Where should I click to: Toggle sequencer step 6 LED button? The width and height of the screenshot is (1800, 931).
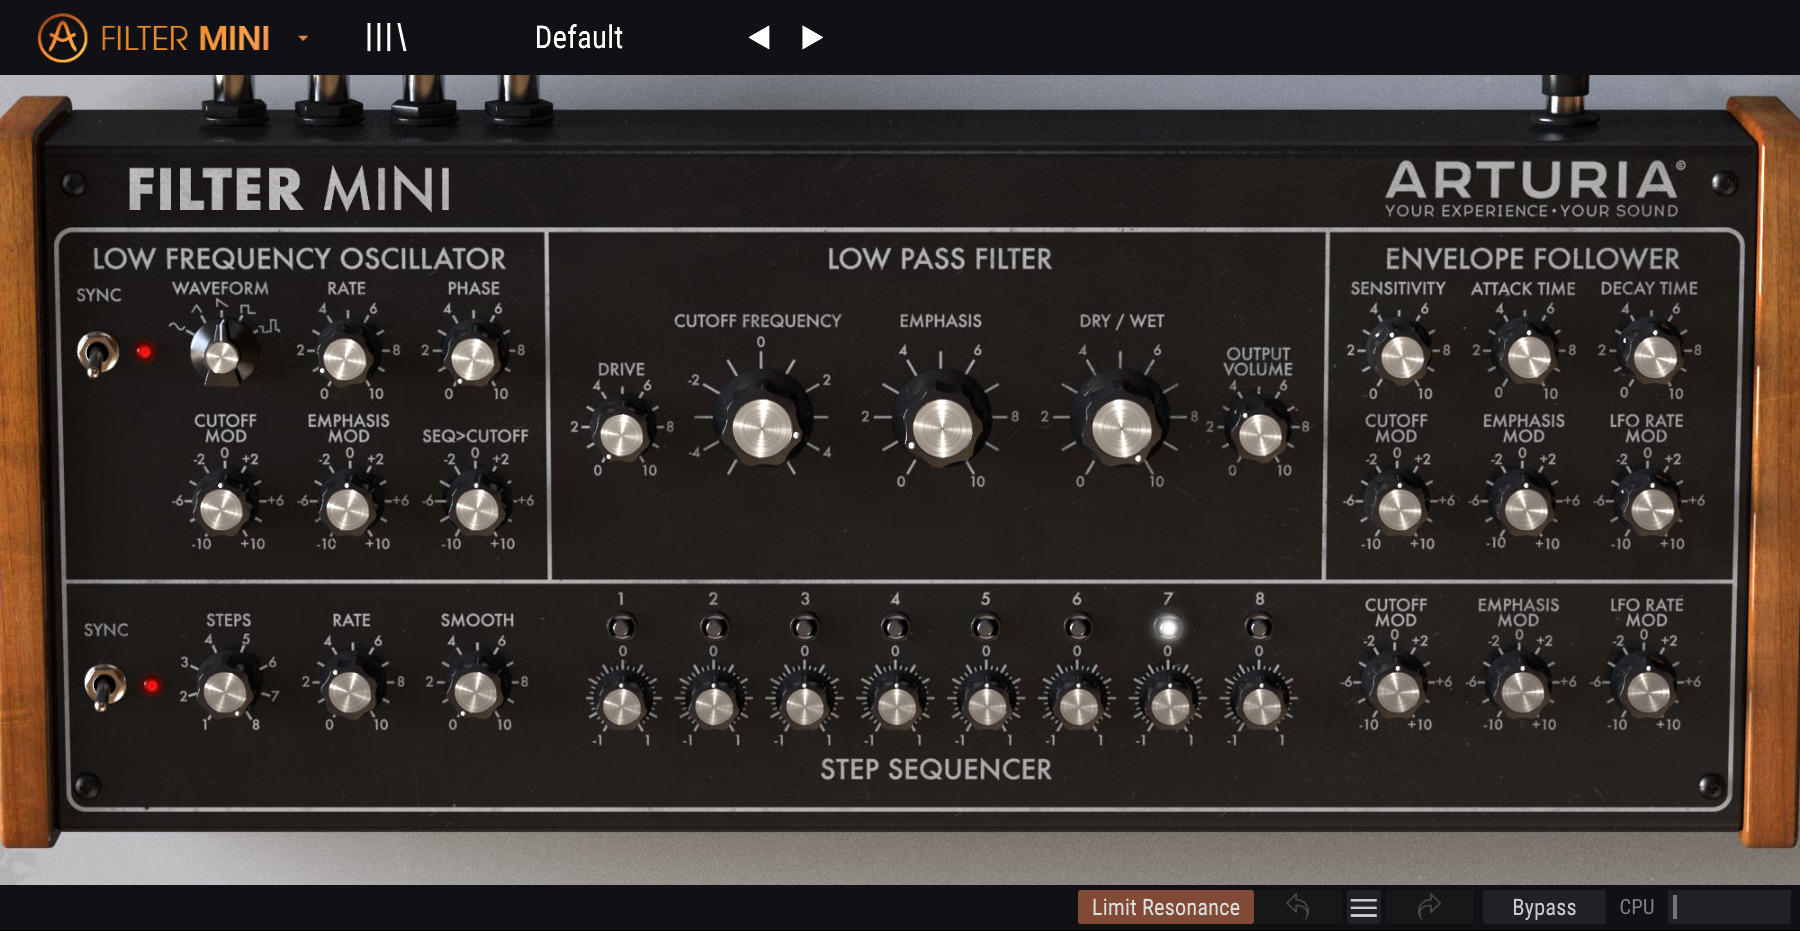point(1077,627)
